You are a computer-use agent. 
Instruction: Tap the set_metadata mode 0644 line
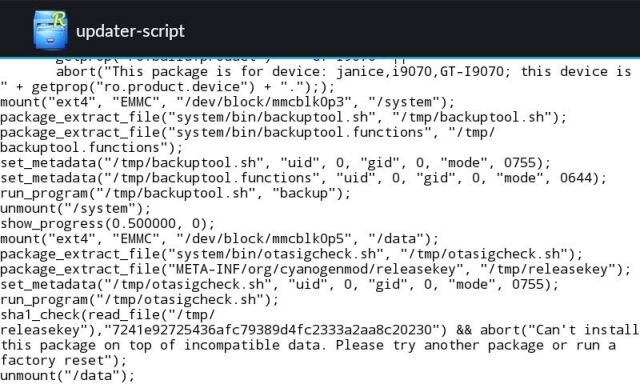pos(303,178)
